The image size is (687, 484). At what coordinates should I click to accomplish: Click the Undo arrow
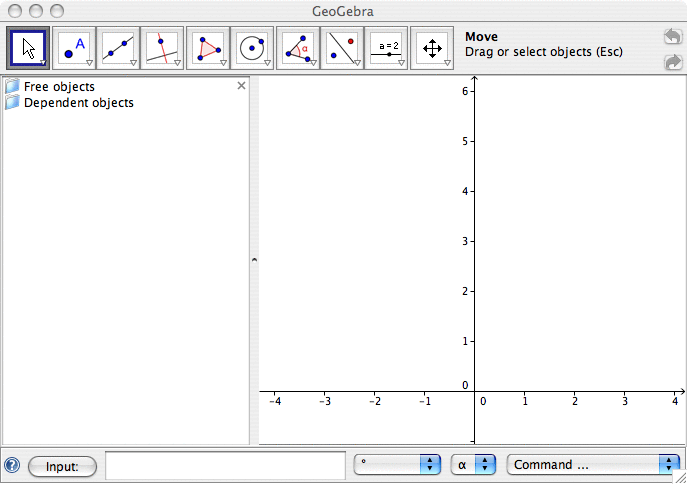(673, 37)
